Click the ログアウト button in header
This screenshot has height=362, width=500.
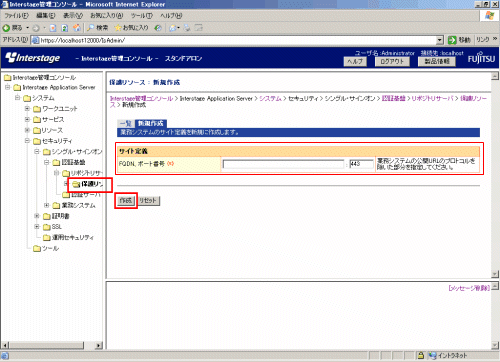[x=392, y=62]
